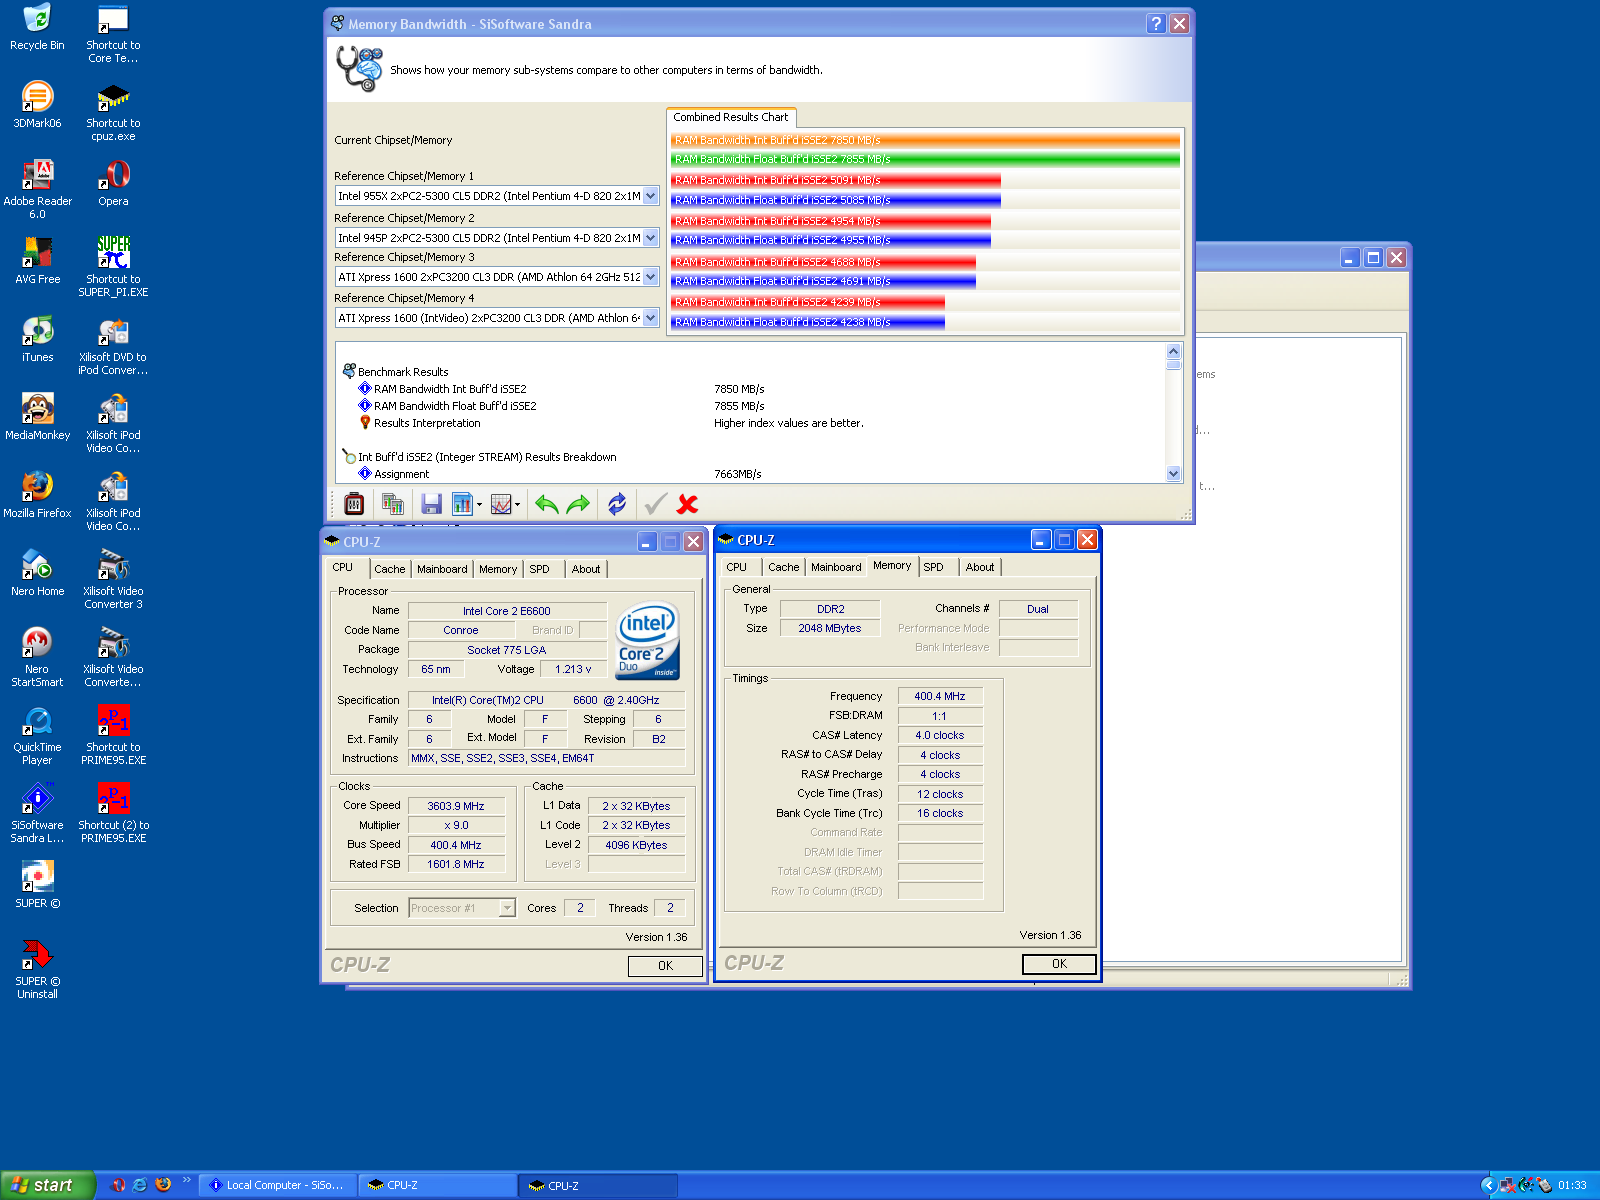The image size is (1600, 1200).
Task: Launch Opera from the quick launch bar
Action: 118,1185
